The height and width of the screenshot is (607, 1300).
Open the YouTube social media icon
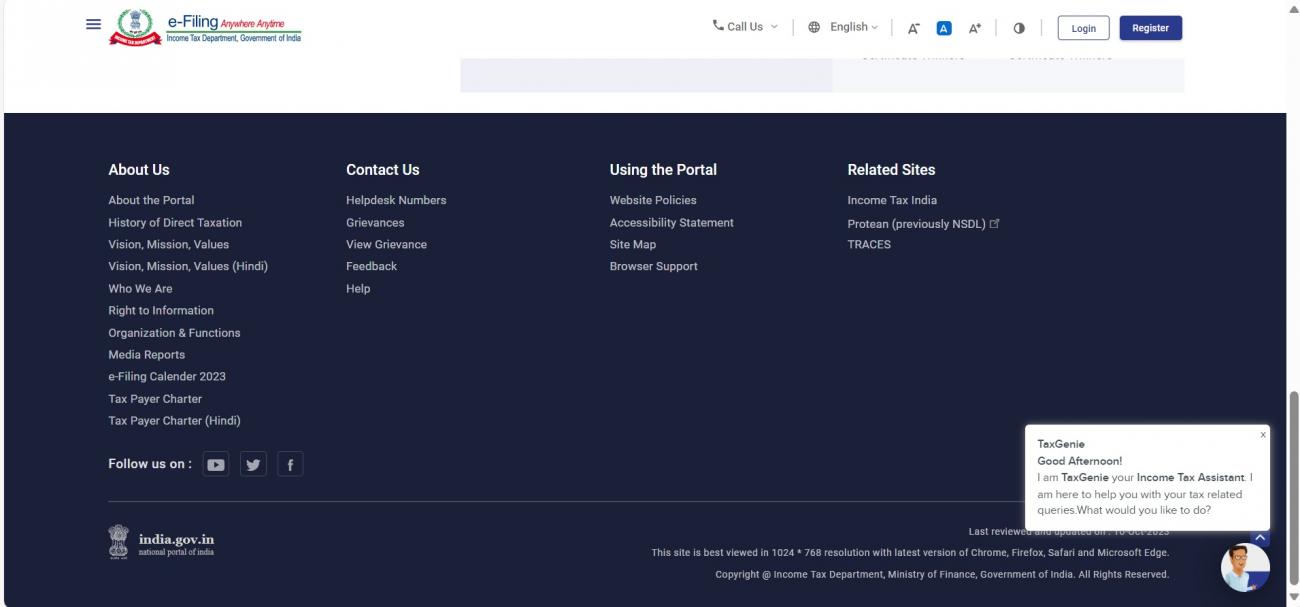pyautogui.click(x=215, y=465)
